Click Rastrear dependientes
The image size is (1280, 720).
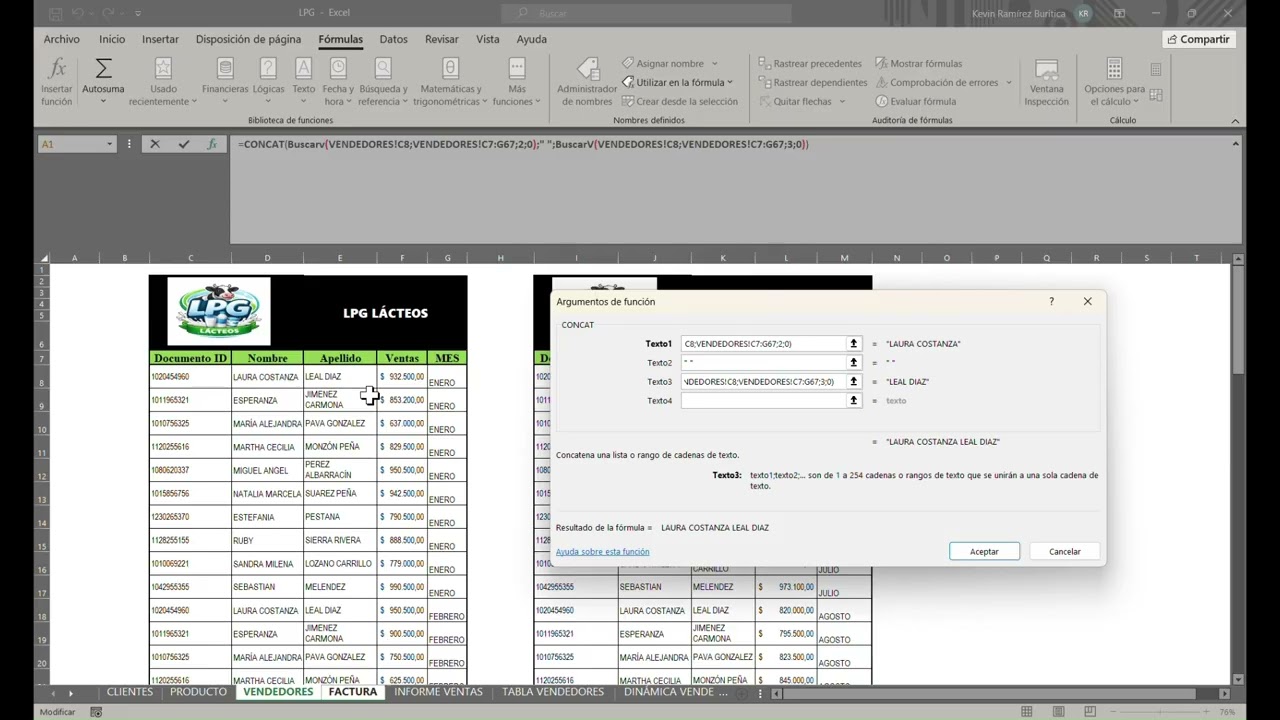click(813, 82)
